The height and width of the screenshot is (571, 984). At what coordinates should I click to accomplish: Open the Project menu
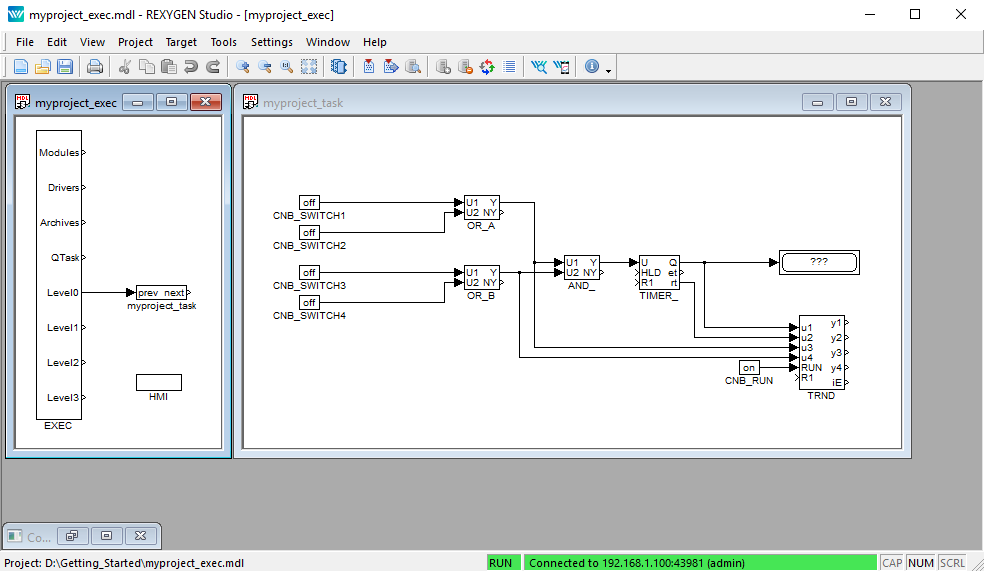tap(135, 42)
